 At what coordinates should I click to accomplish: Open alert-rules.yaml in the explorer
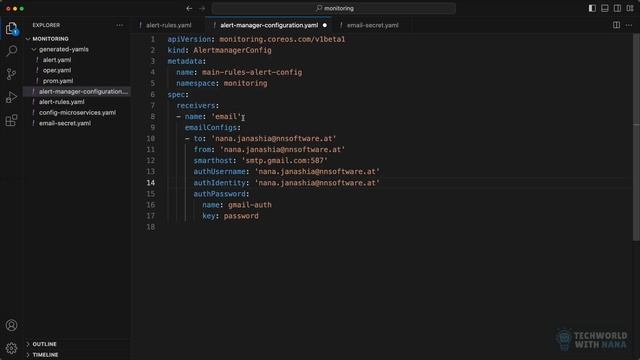coord(62,102)
